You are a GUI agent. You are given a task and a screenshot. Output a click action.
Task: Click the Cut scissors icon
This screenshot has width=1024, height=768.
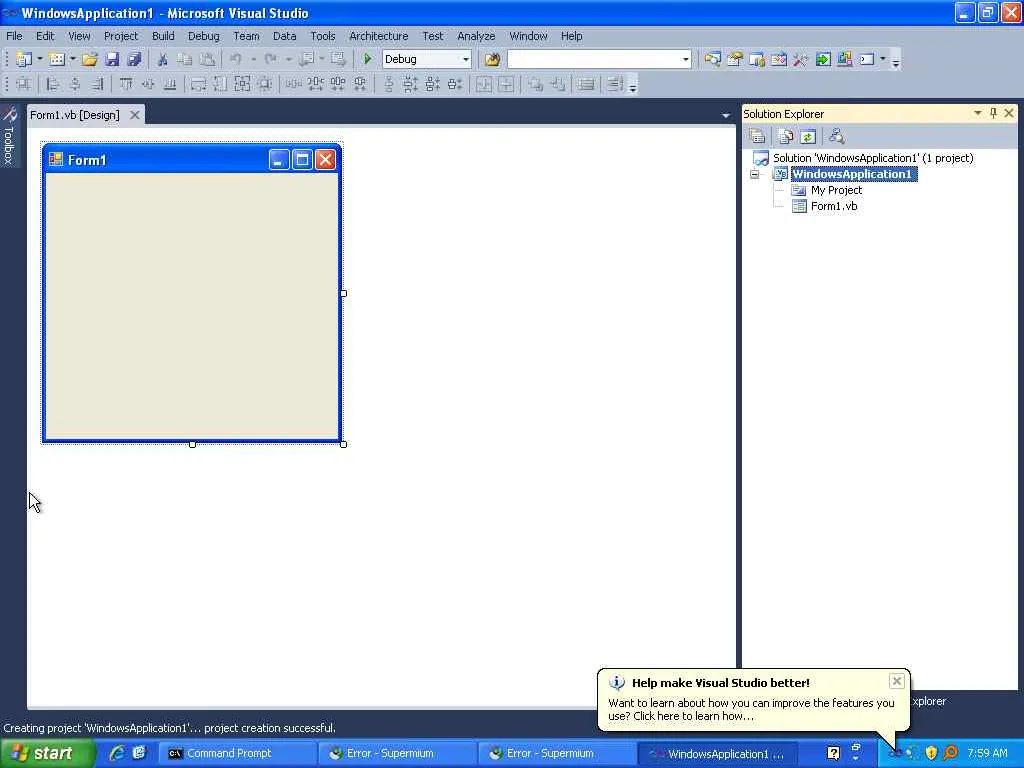163,59
